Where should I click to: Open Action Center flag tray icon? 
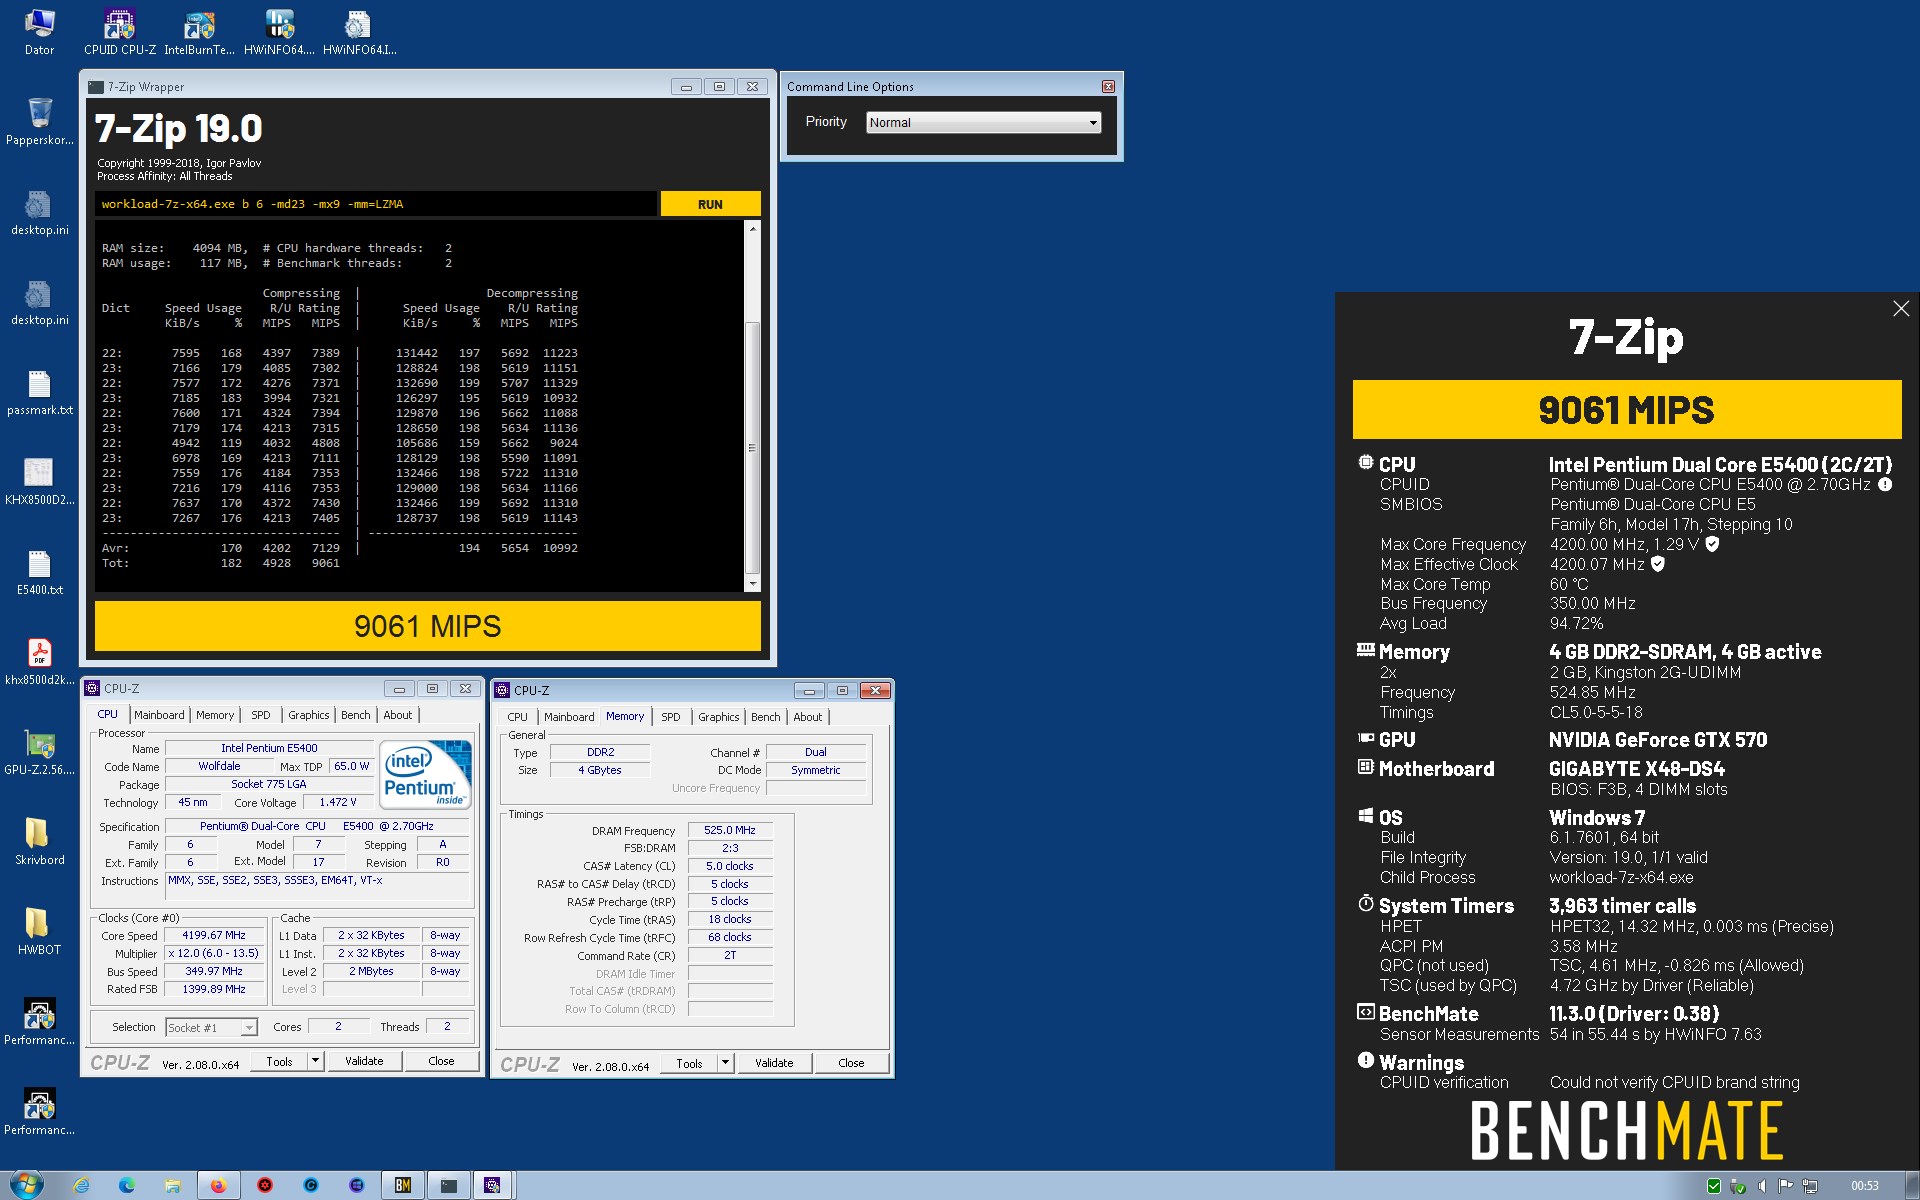point(1785,1186)
